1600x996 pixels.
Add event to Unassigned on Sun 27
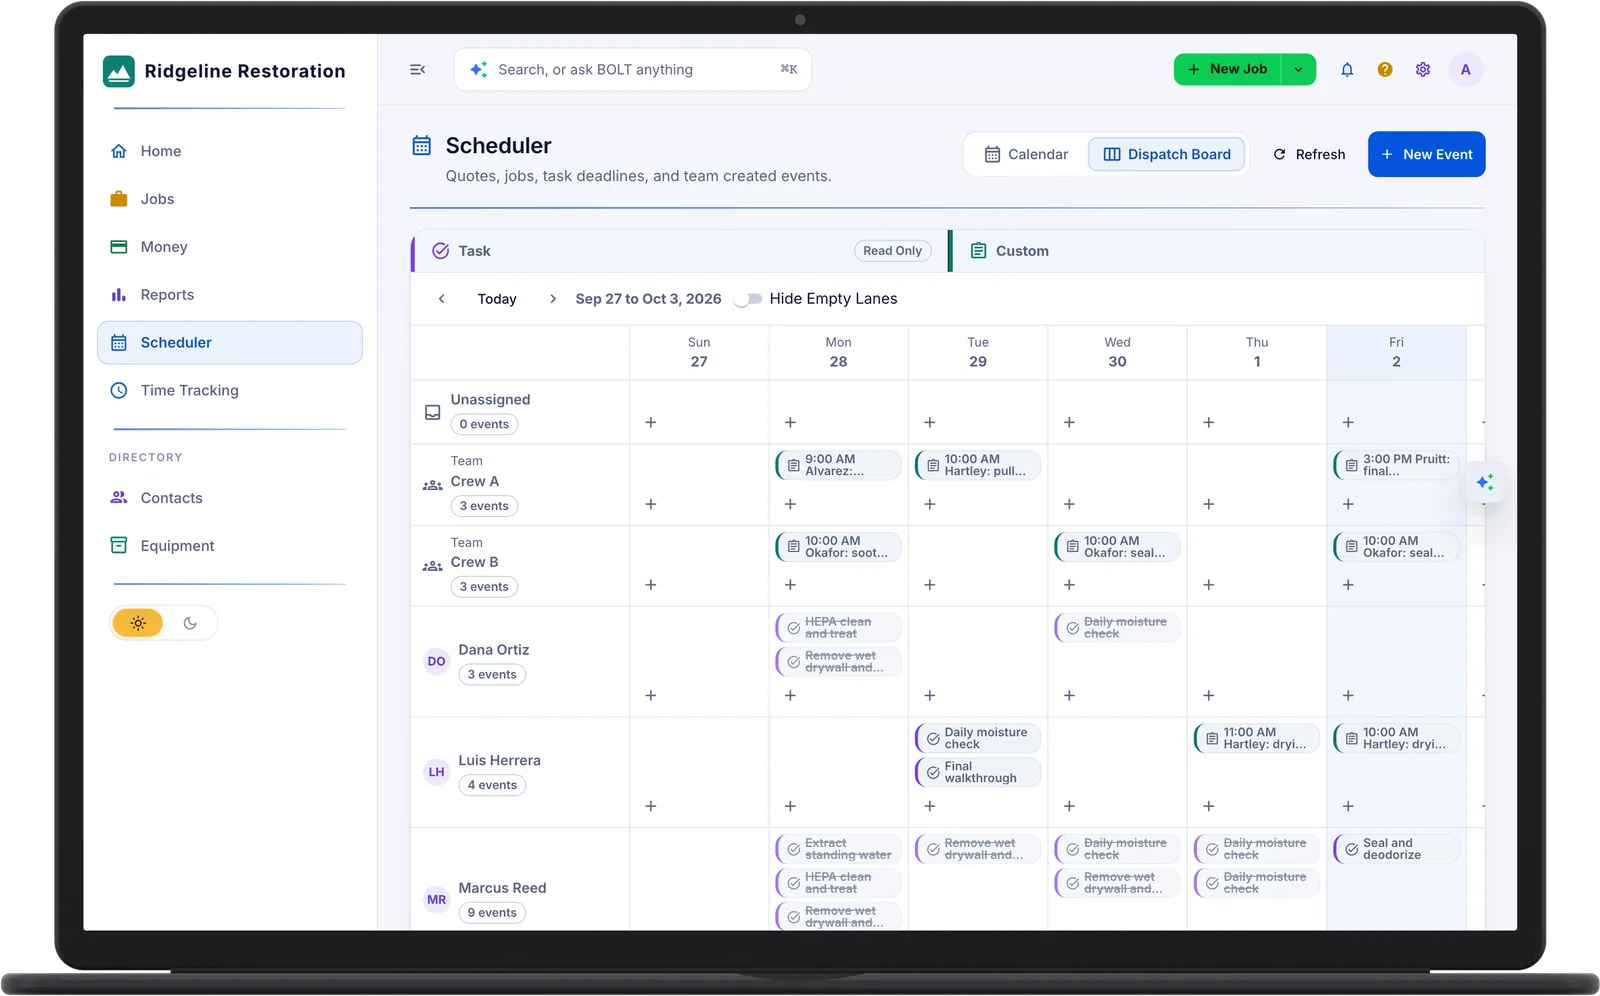click(651, 423)
